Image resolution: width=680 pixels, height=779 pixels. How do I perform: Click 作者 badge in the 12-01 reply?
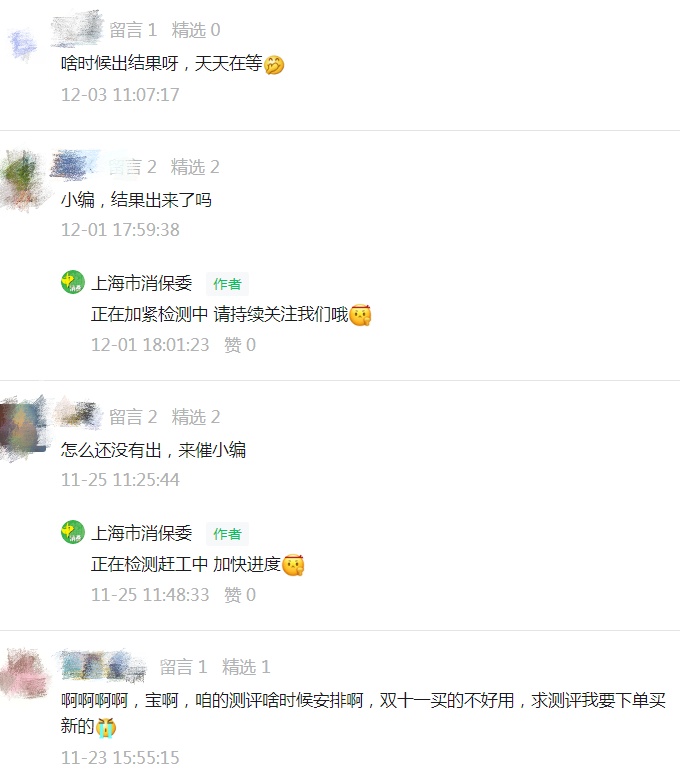click(x=227, y=284)
